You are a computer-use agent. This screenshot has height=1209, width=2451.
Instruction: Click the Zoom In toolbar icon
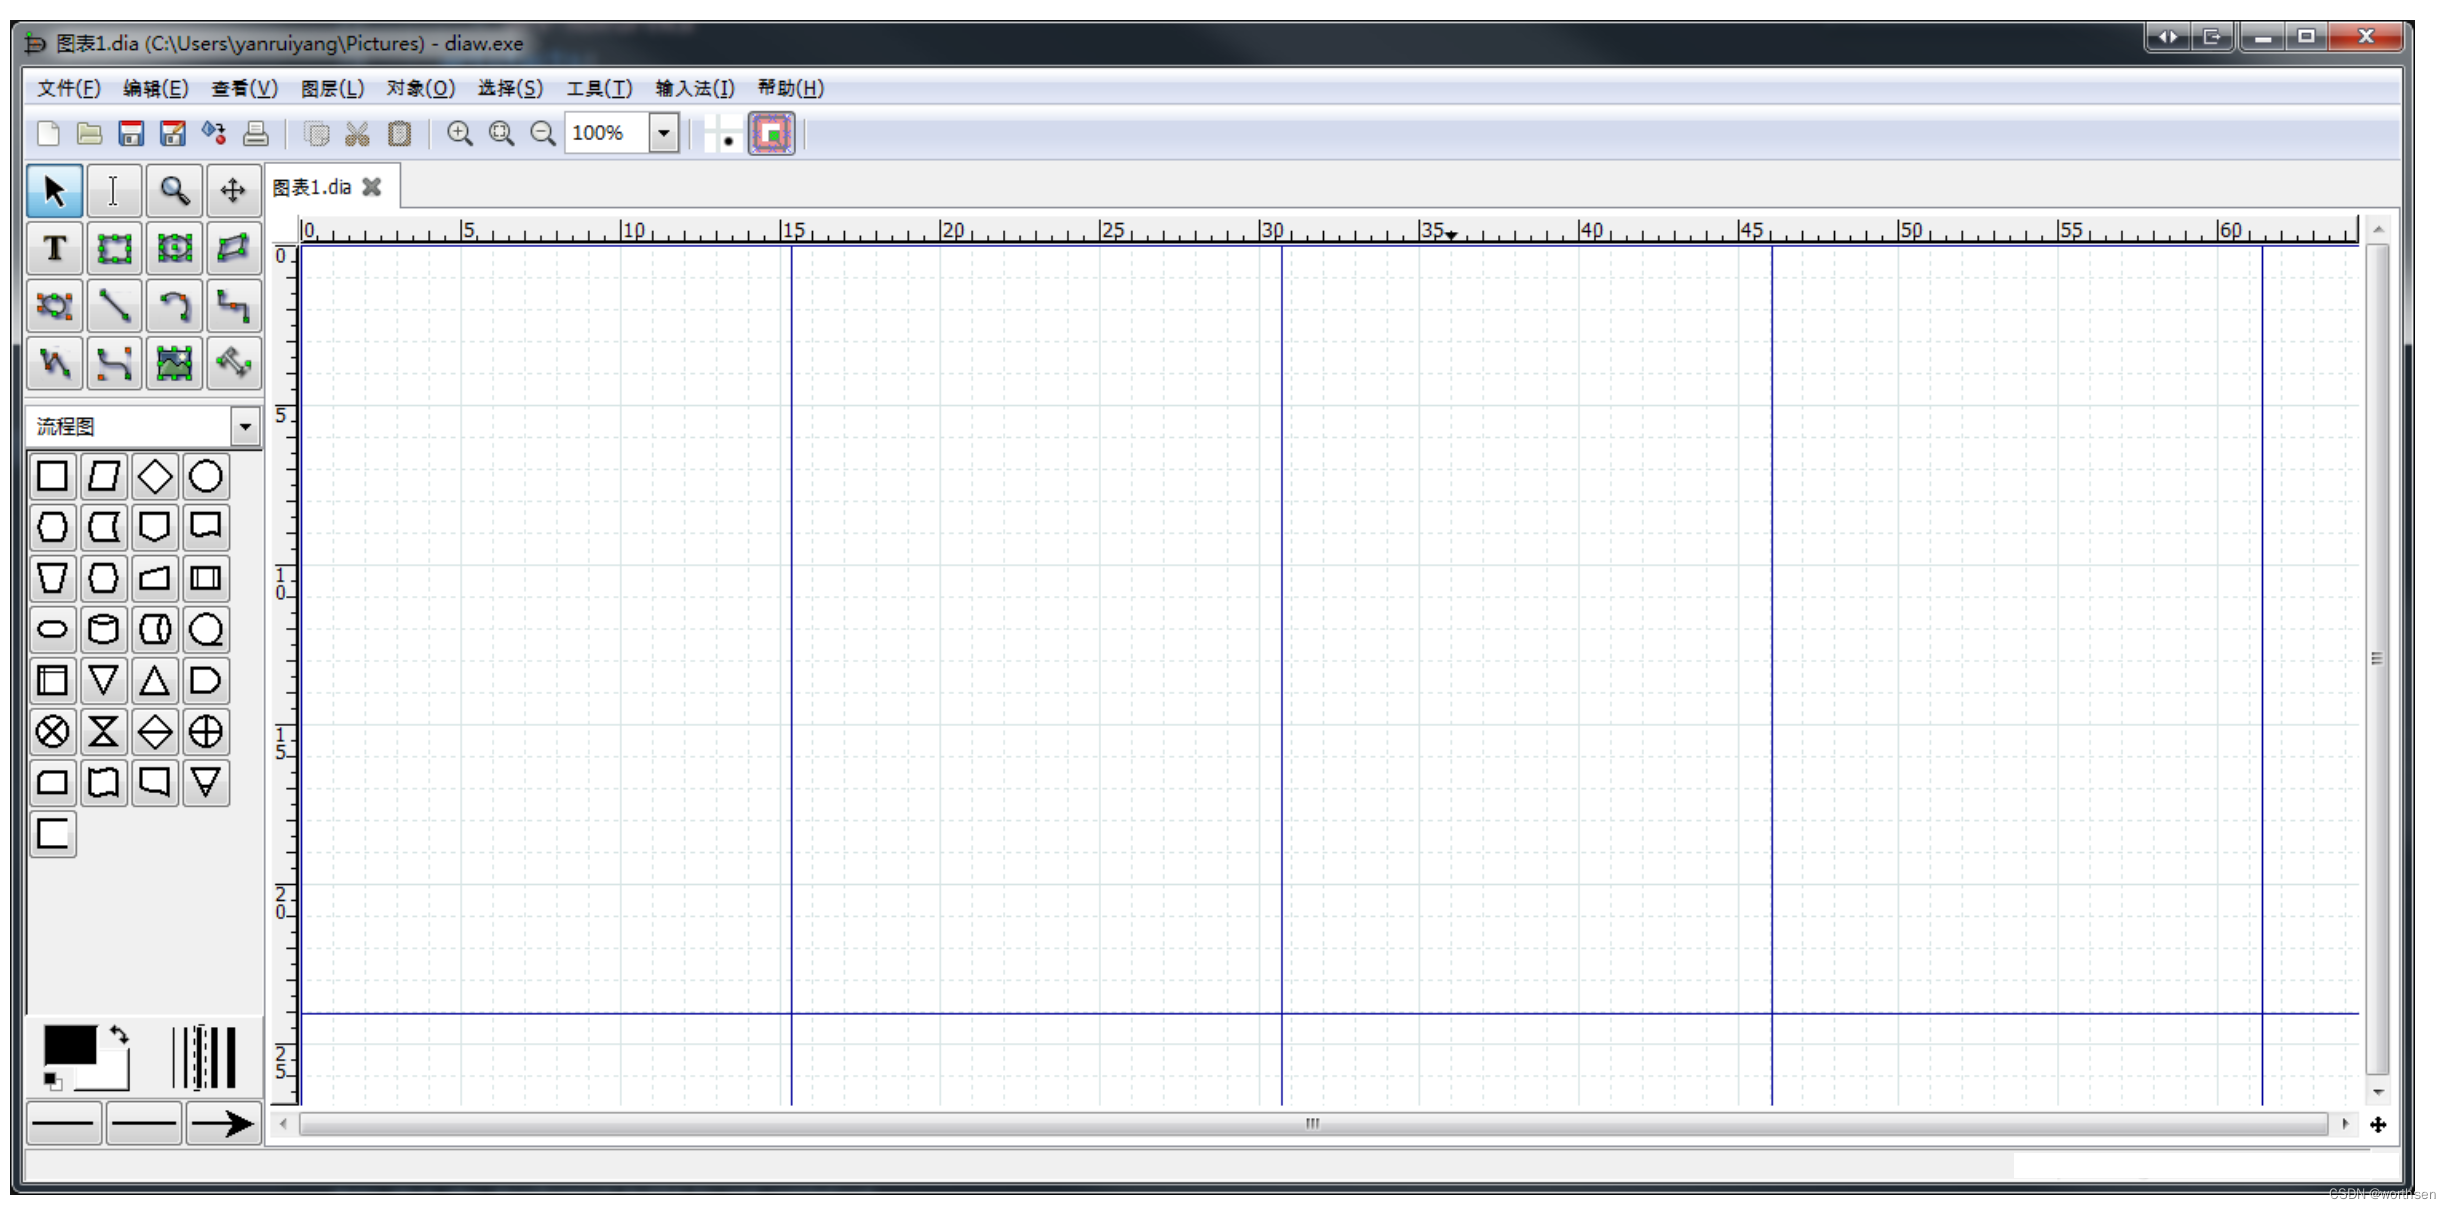(x=459, y=133)
